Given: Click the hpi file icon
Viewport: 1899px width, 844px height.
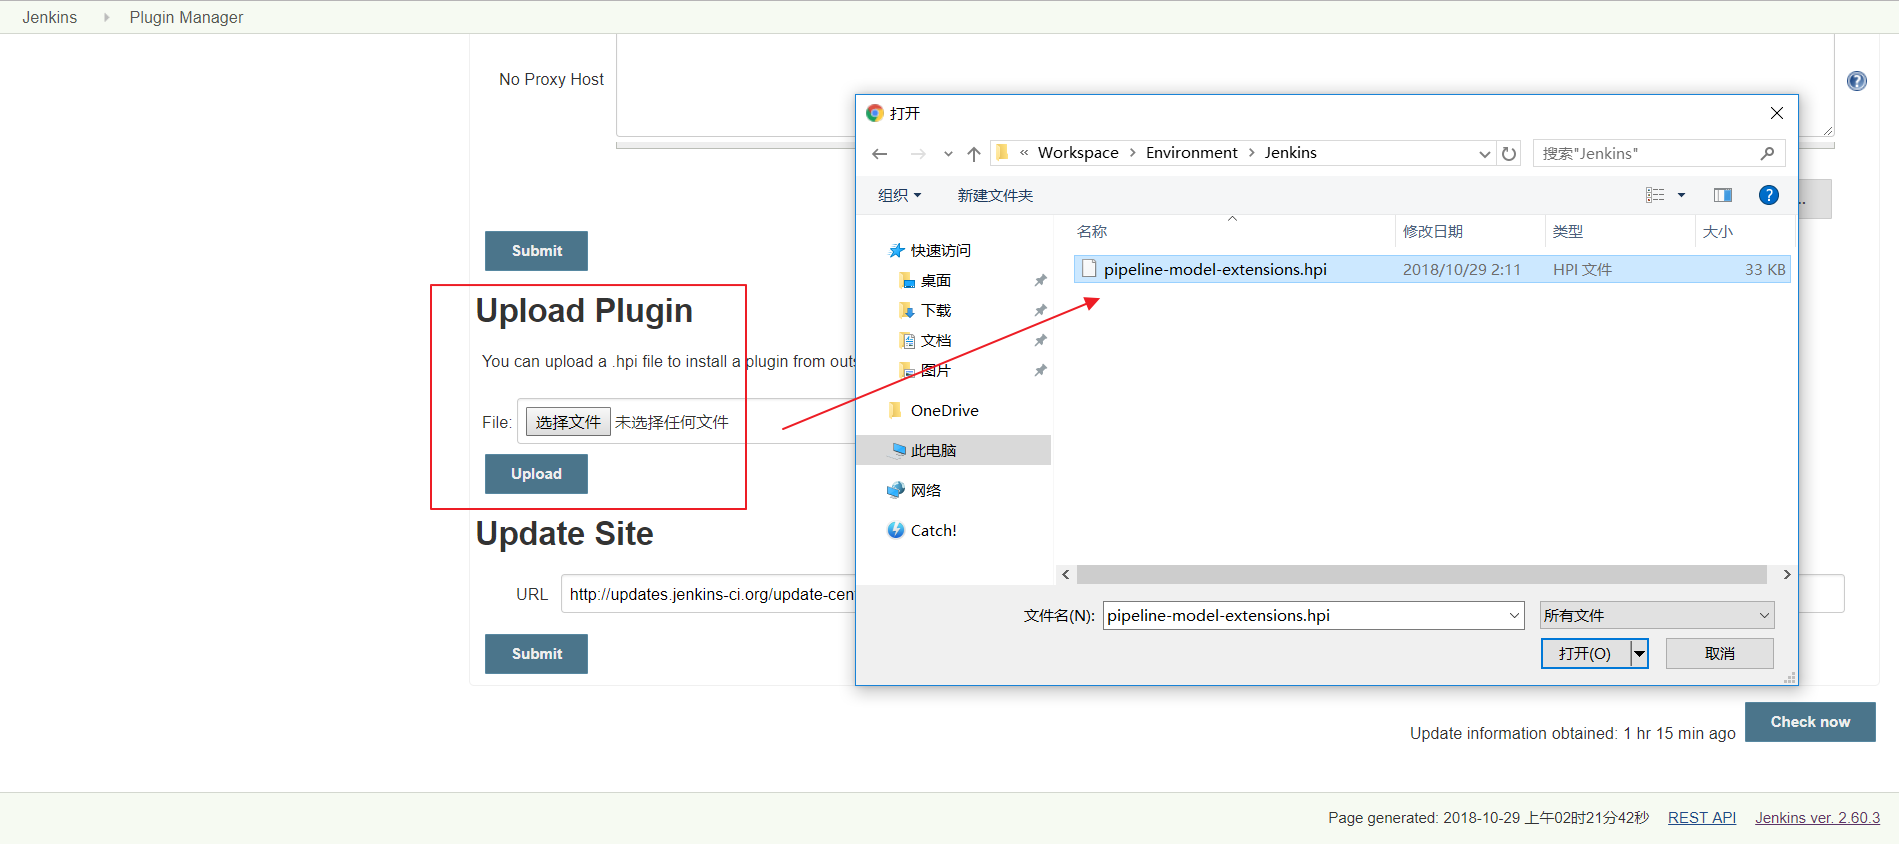Looking at the screenshot, I should coord(1089,269).
